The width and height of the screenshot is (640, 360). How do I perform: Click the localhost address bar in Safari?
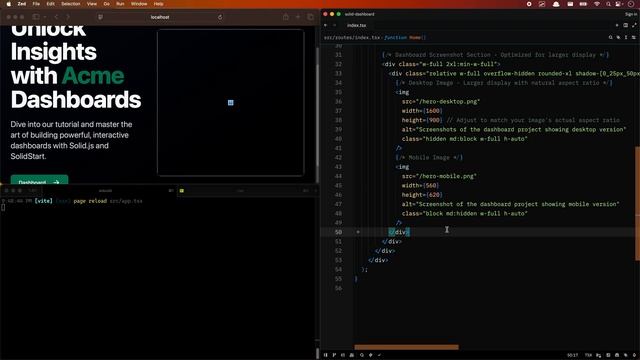(160, 17)
